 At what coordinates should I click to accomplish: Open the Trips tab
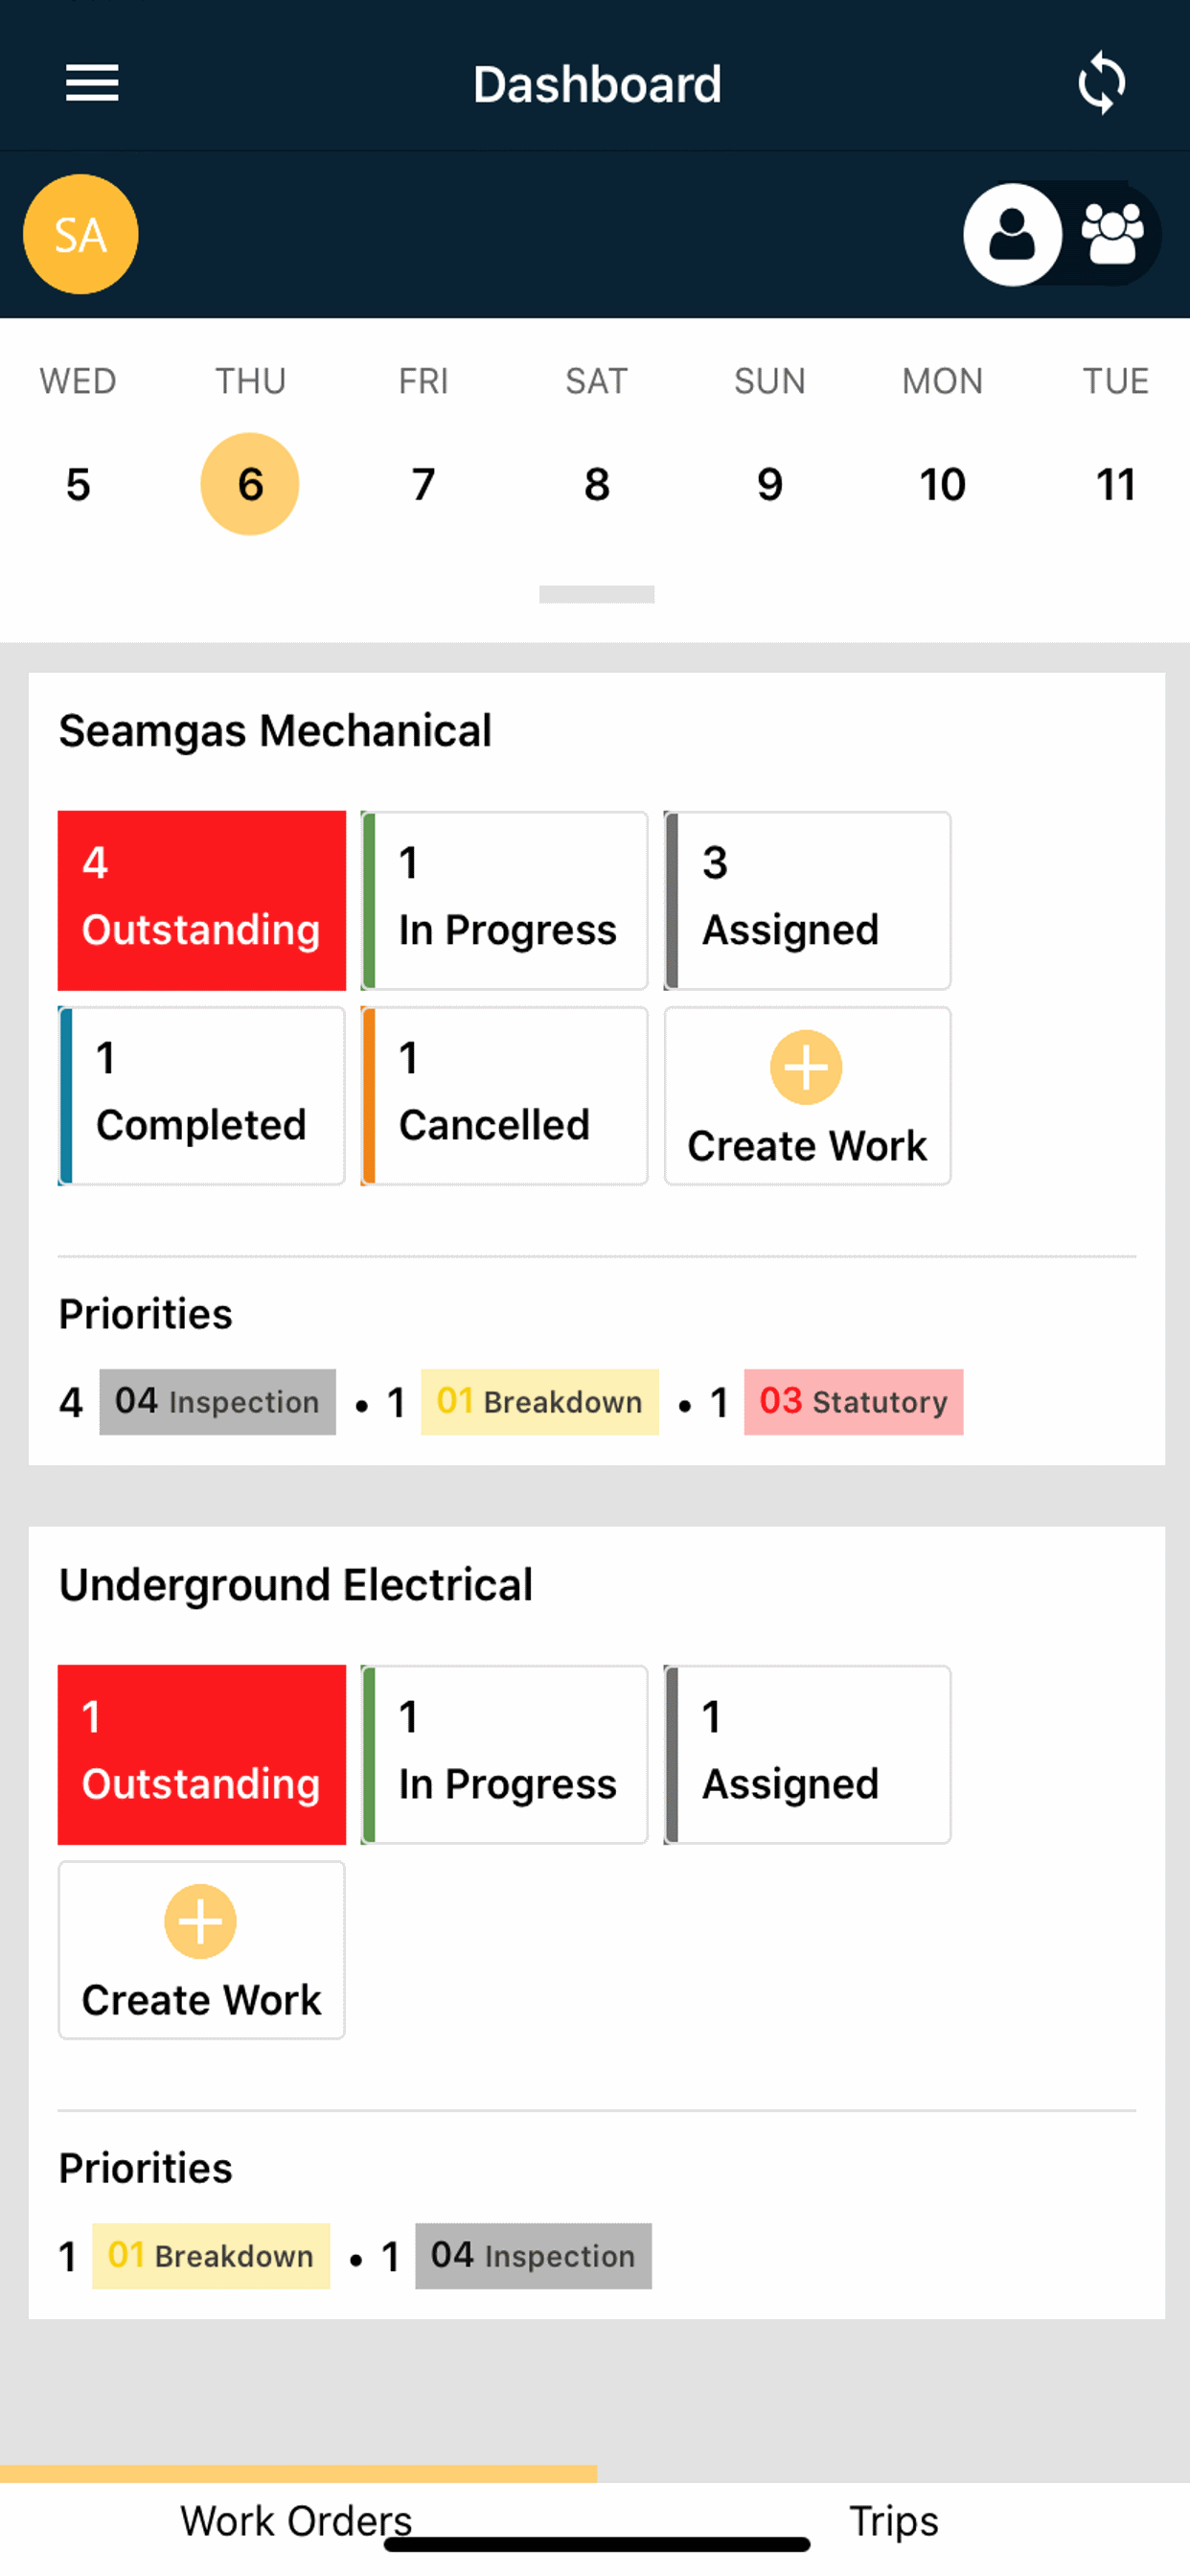pos(893,2521)
